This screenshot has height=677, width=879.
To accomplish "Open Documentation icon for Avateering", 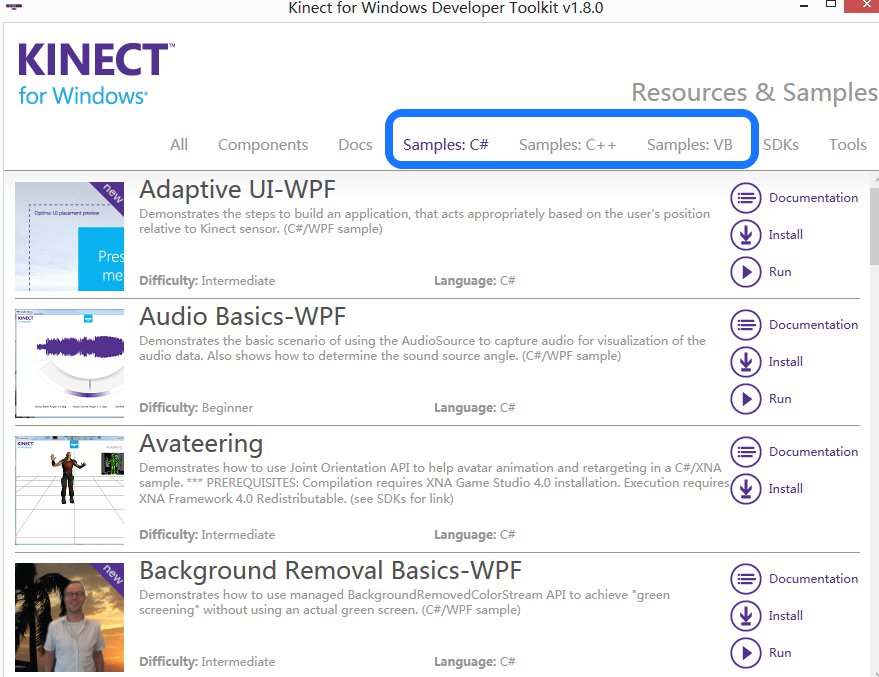I will point(746,452).
